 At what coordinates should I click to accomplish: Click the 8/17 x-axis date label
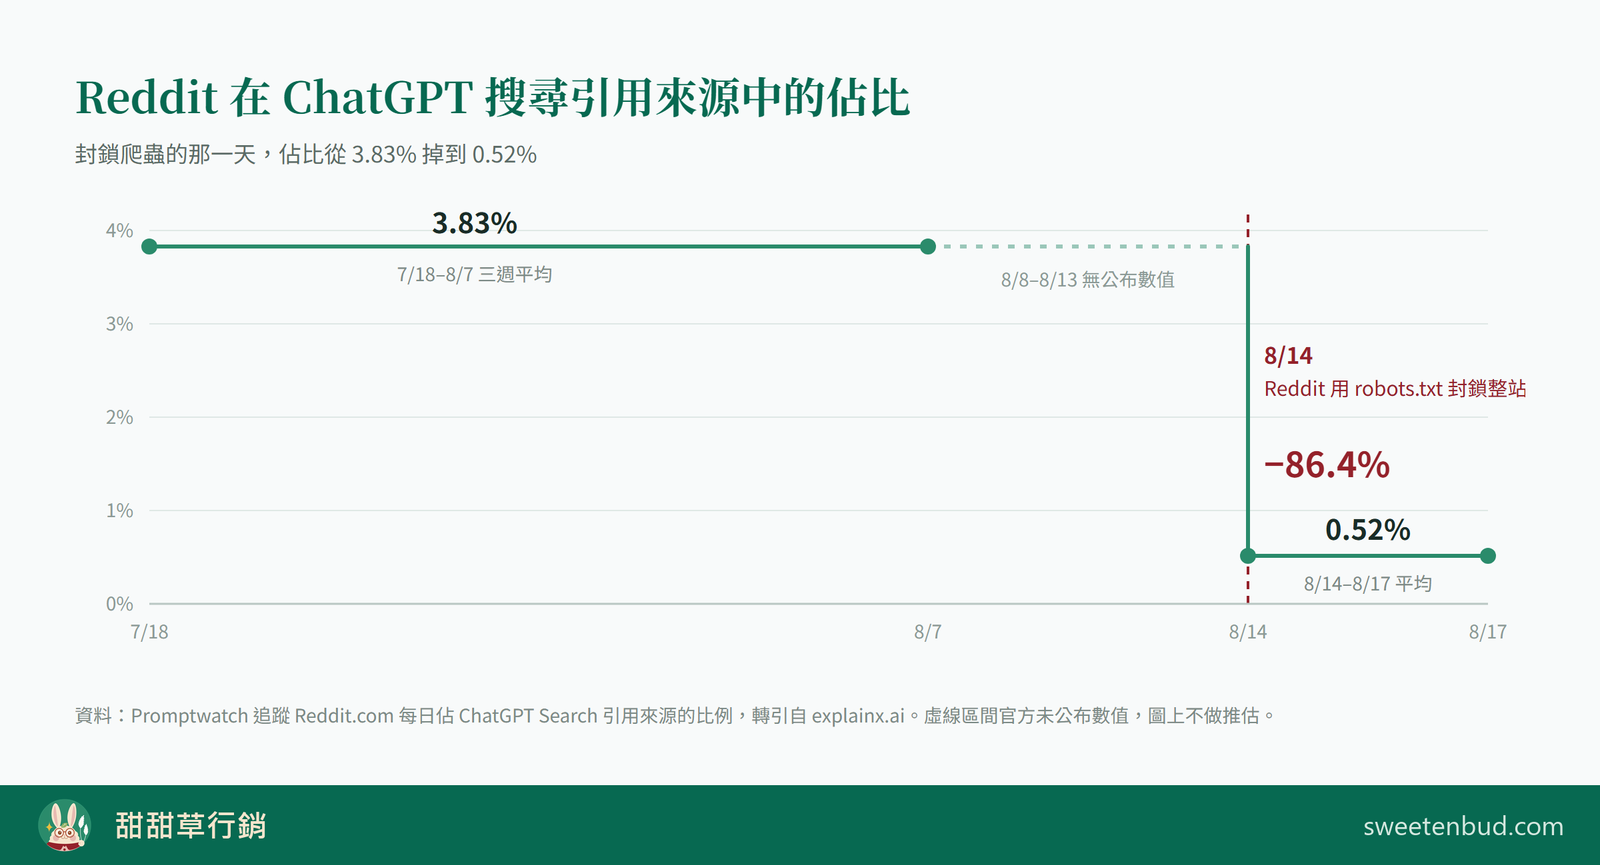pyautogui.click(x=1488, y=632)
